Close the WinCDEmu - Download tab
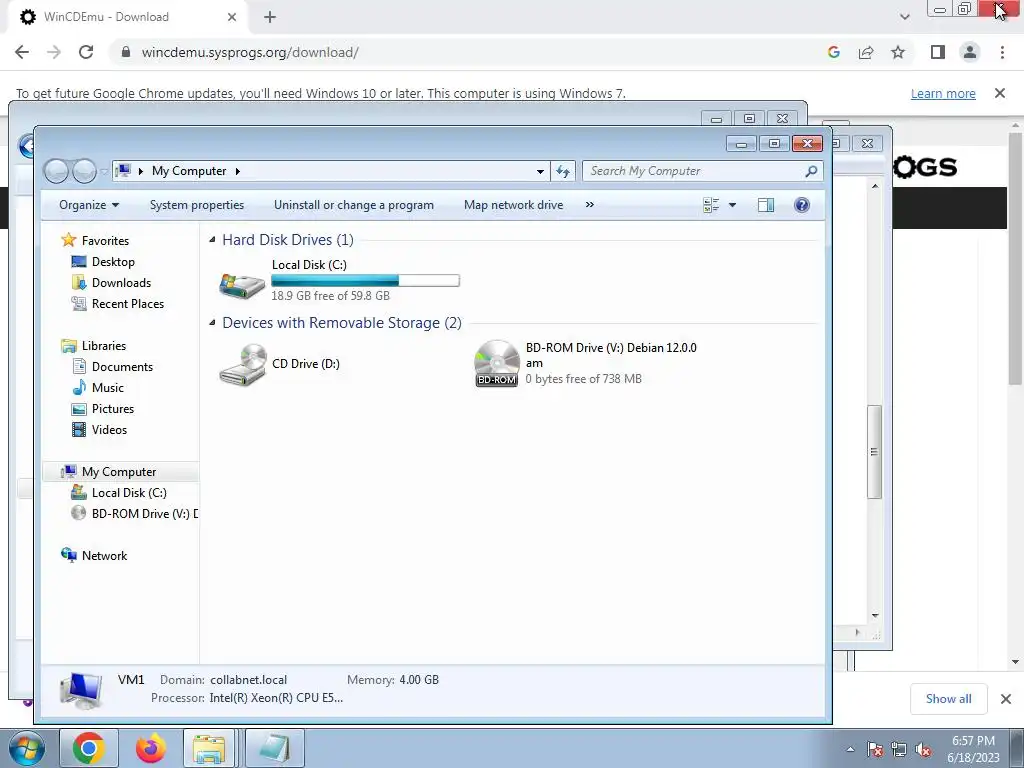The height and width of the screenshot is (768, 1024). 232,17
